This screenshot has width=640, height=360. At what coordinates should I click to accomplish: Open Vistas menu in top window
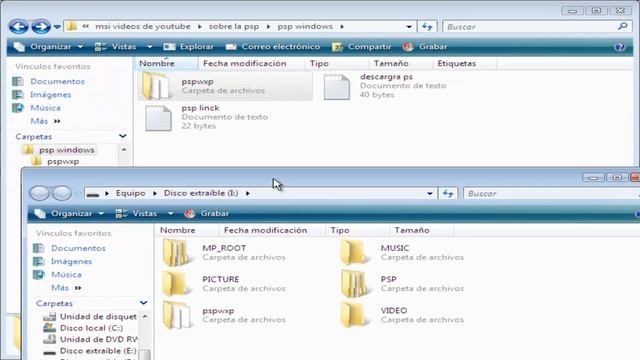(115, 47)
